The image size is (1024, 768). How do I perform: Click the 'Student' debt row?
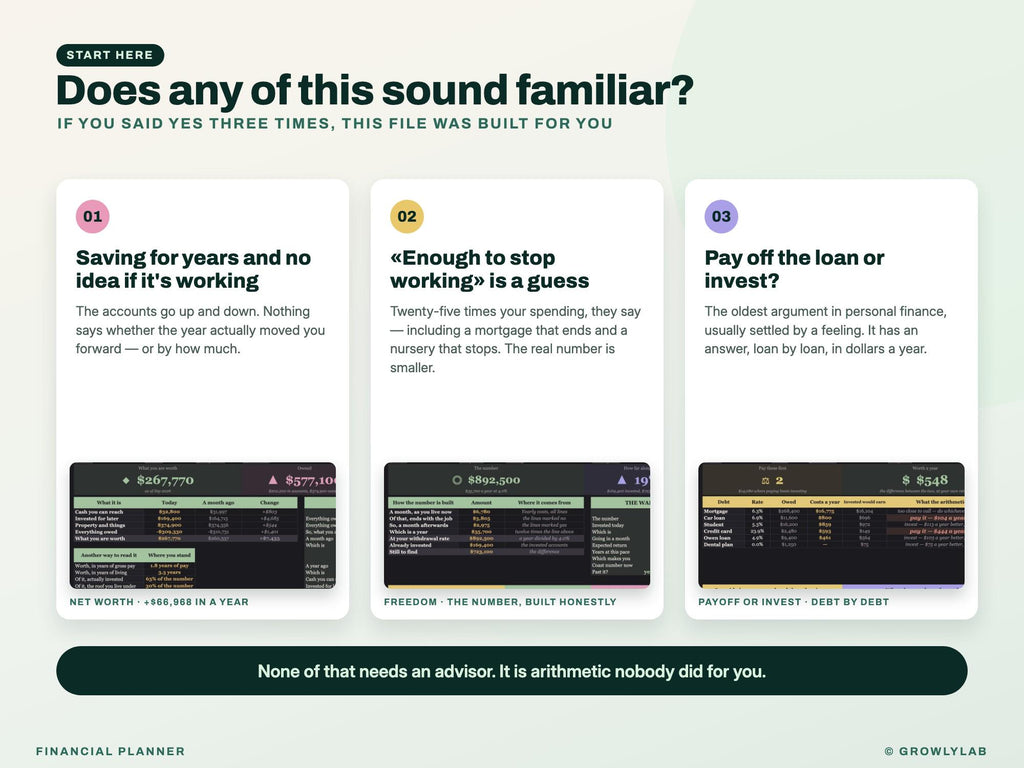[831, 524]
